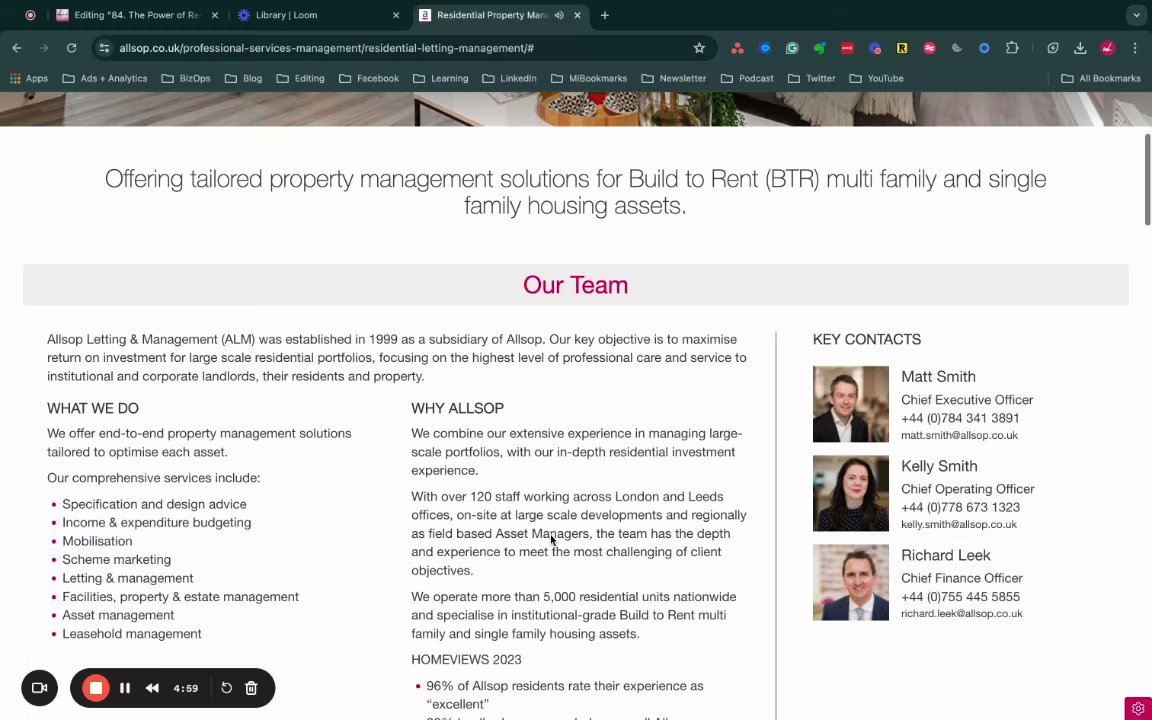Mute audio on the Residential Property tab
1152x720 pixels.
tap(559, 15)
